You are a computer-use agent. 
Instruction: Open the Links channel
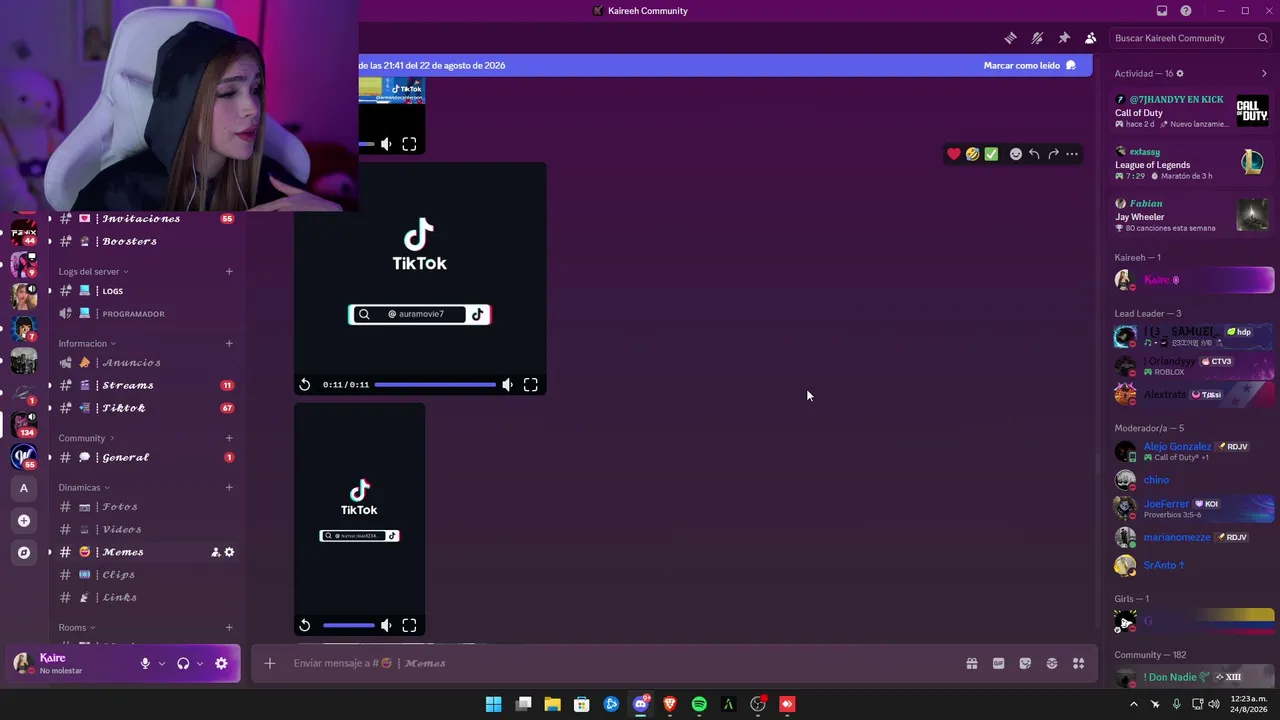(x=147, y=597)
